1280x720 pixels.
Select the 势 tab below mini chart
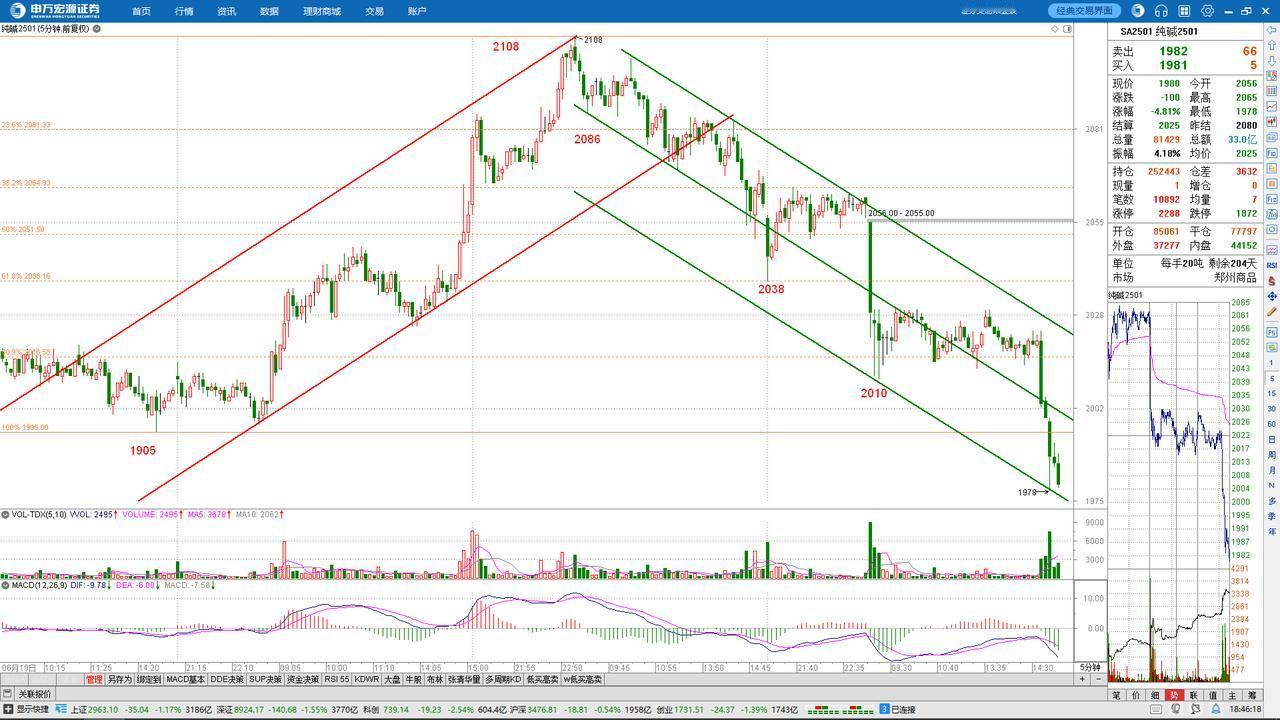pos(1174,695)
